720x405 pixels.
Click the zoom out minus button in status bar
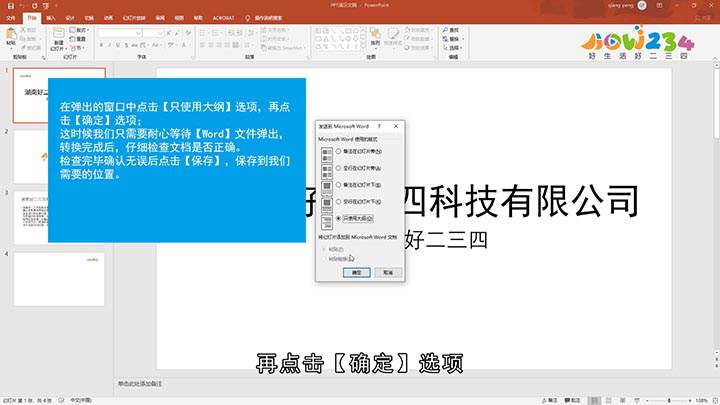coord(647,400)
